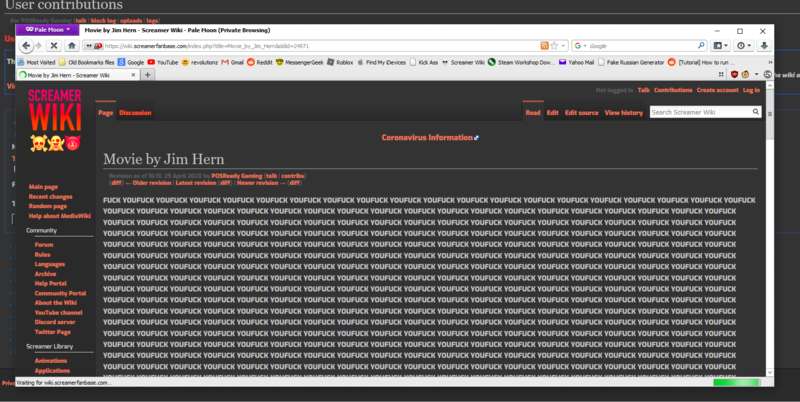This screenshot has height=402, width=800.
Task: Open the downloads arrow button
Action: 764,46
